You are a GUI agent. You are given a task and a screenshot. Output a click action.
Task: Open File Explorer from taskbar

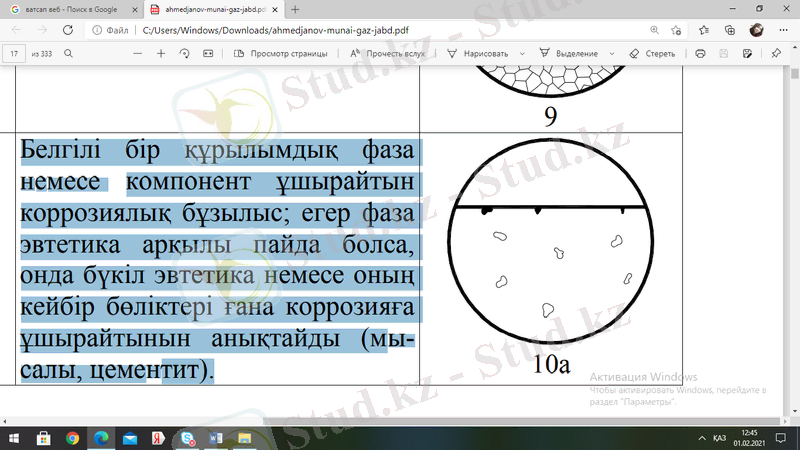click(x=244, y=438)
